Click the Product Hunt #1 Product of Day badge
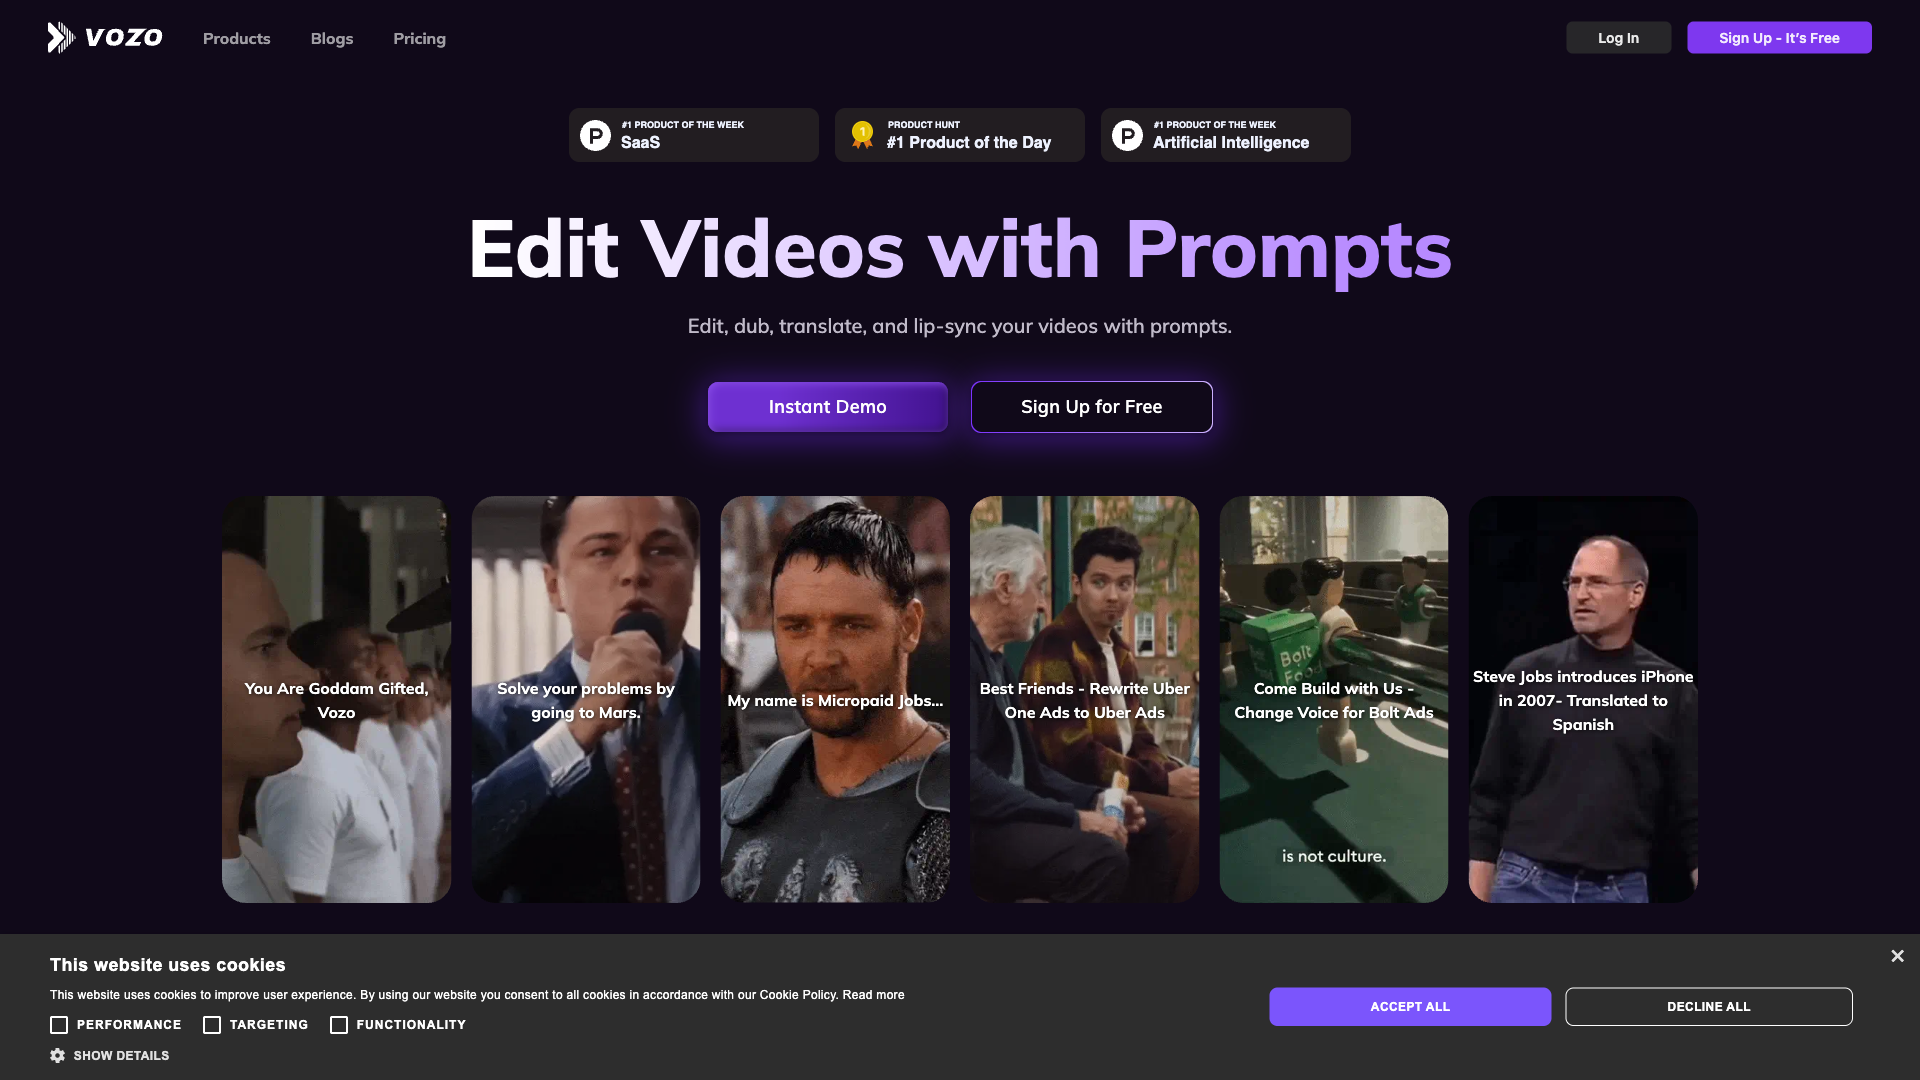1920x1080 pixels. pyautogui.click(x=959, y=135)
